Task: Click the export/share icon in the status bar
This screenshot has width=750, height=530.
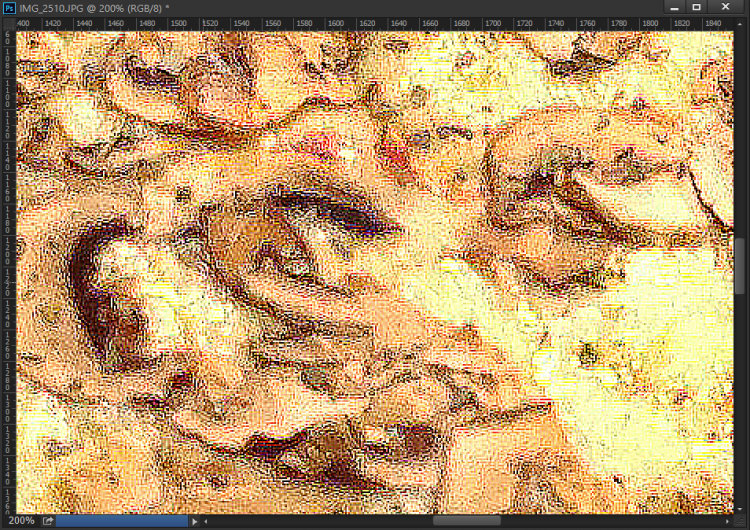Action: (48, 521)
